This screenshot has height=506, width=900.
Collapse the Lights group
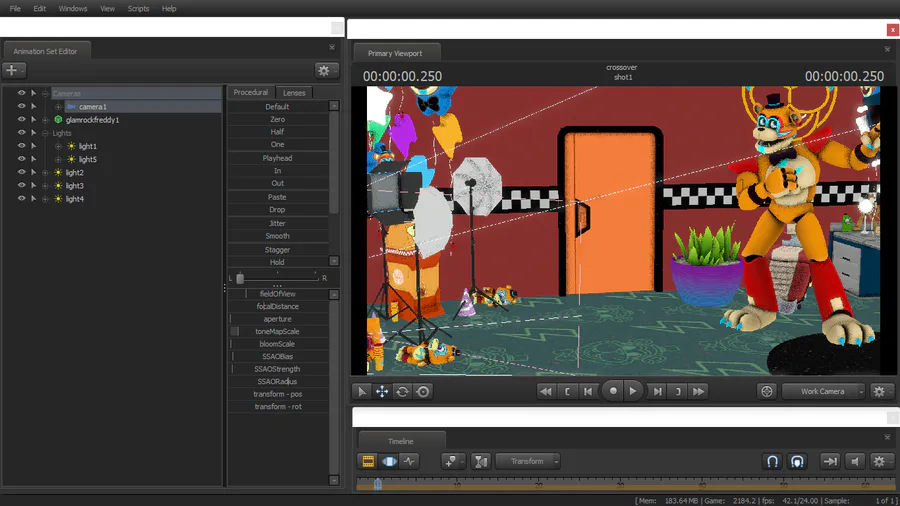(x=45, y=133)
